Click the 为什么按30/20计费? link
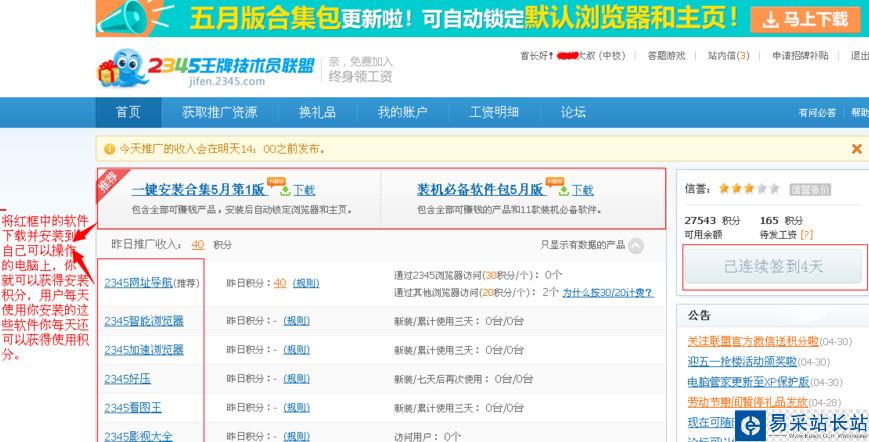869x442 pixels. [x=608, y=292]
